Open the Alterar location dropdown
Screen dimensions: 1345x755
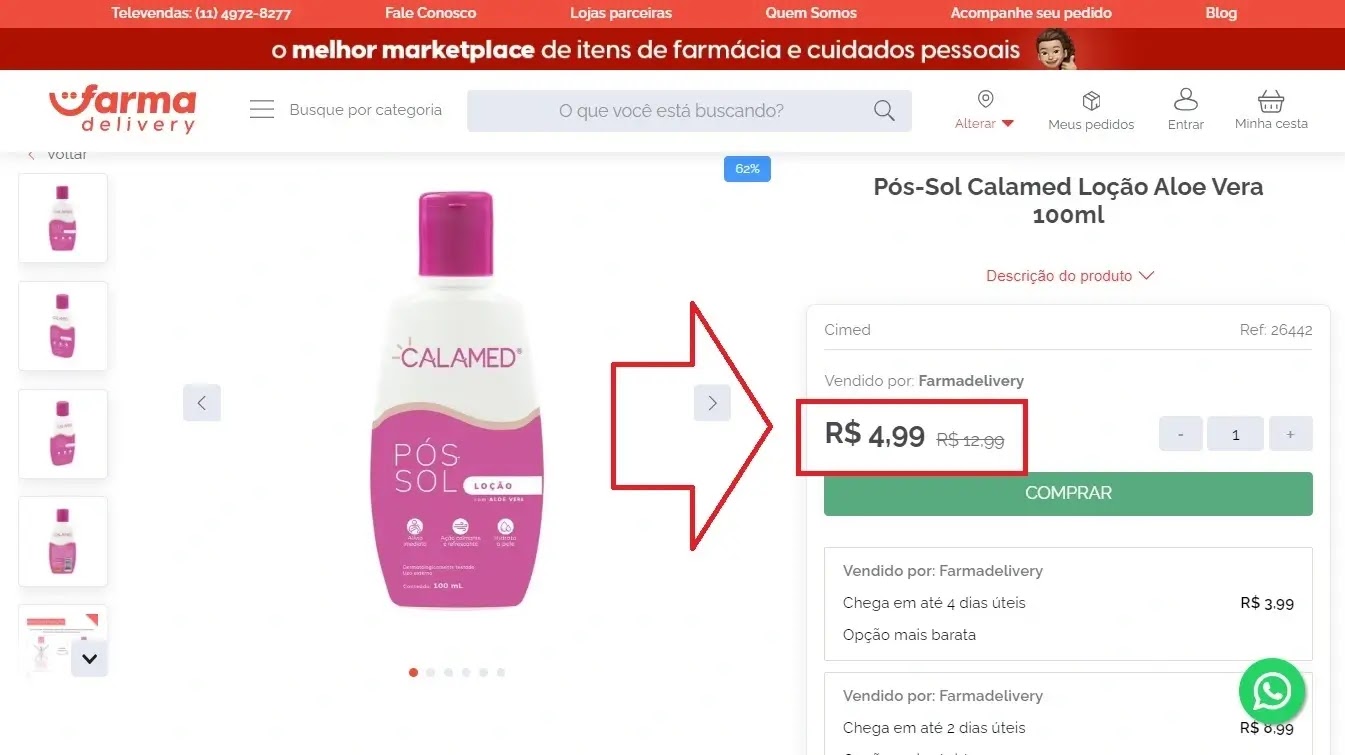pyautogui.click(x=985, y=124)
